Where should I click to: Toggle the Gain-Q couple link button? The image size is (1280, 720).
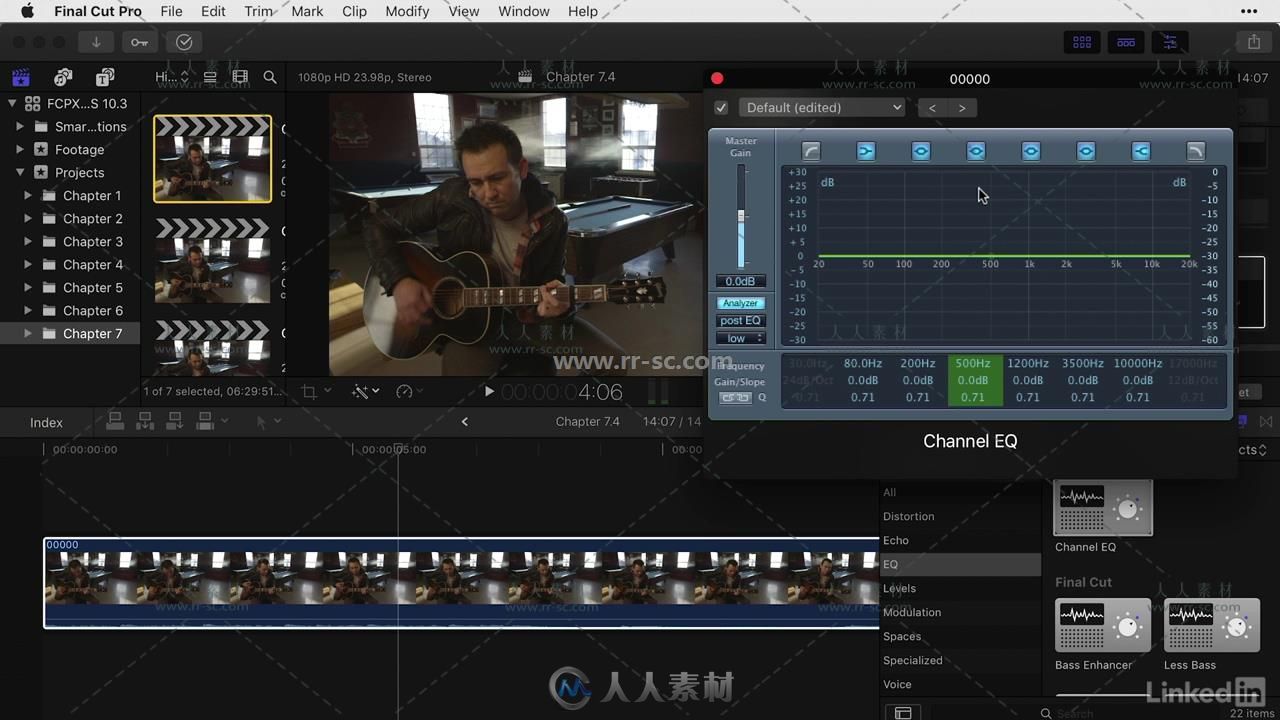tap(735, 398)
